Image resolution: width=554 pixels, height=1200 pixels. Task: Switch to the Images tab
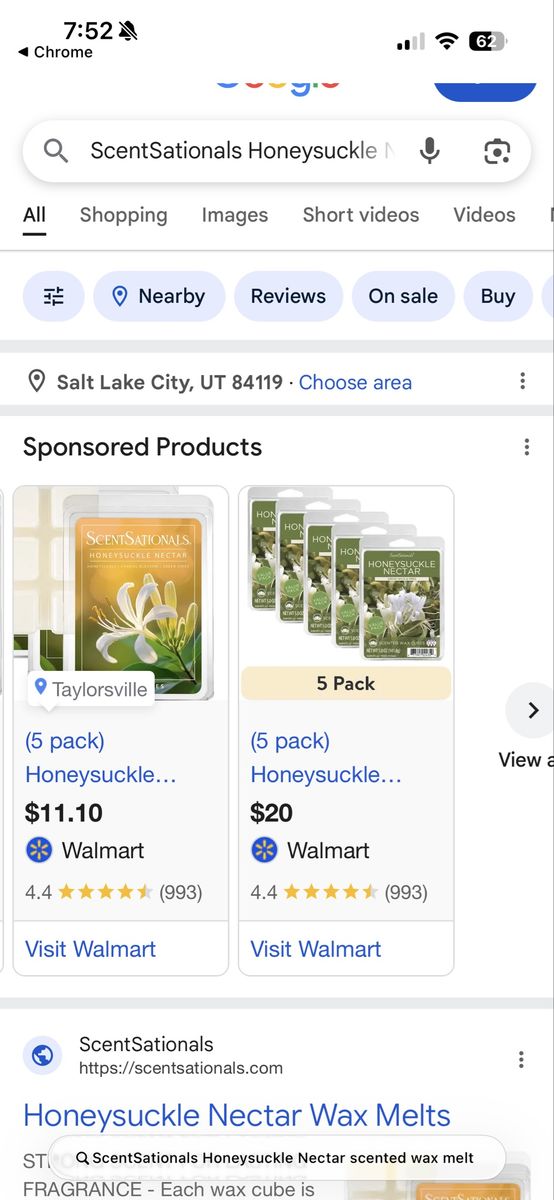pyautogui.click(x=235, y=215)
